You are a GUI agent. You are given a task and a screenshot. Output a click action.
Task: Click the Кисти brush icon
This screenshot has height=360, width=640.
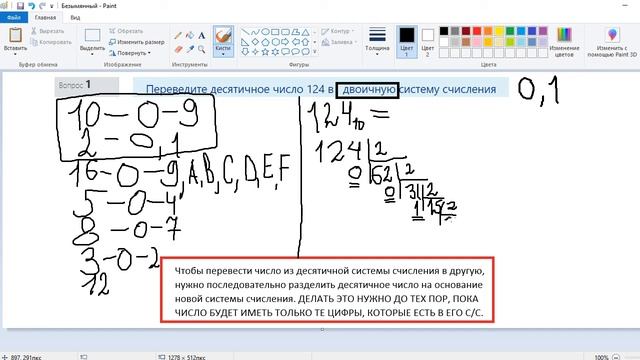pos(223,36)
